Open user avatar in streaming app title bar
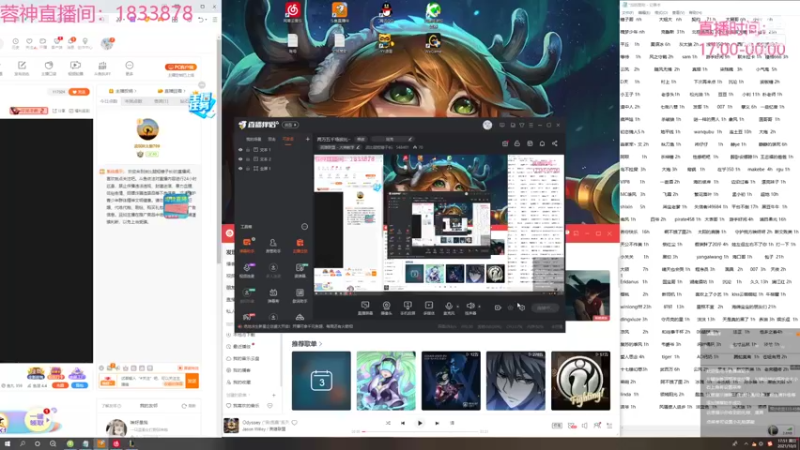 click(x=487, y=125)
